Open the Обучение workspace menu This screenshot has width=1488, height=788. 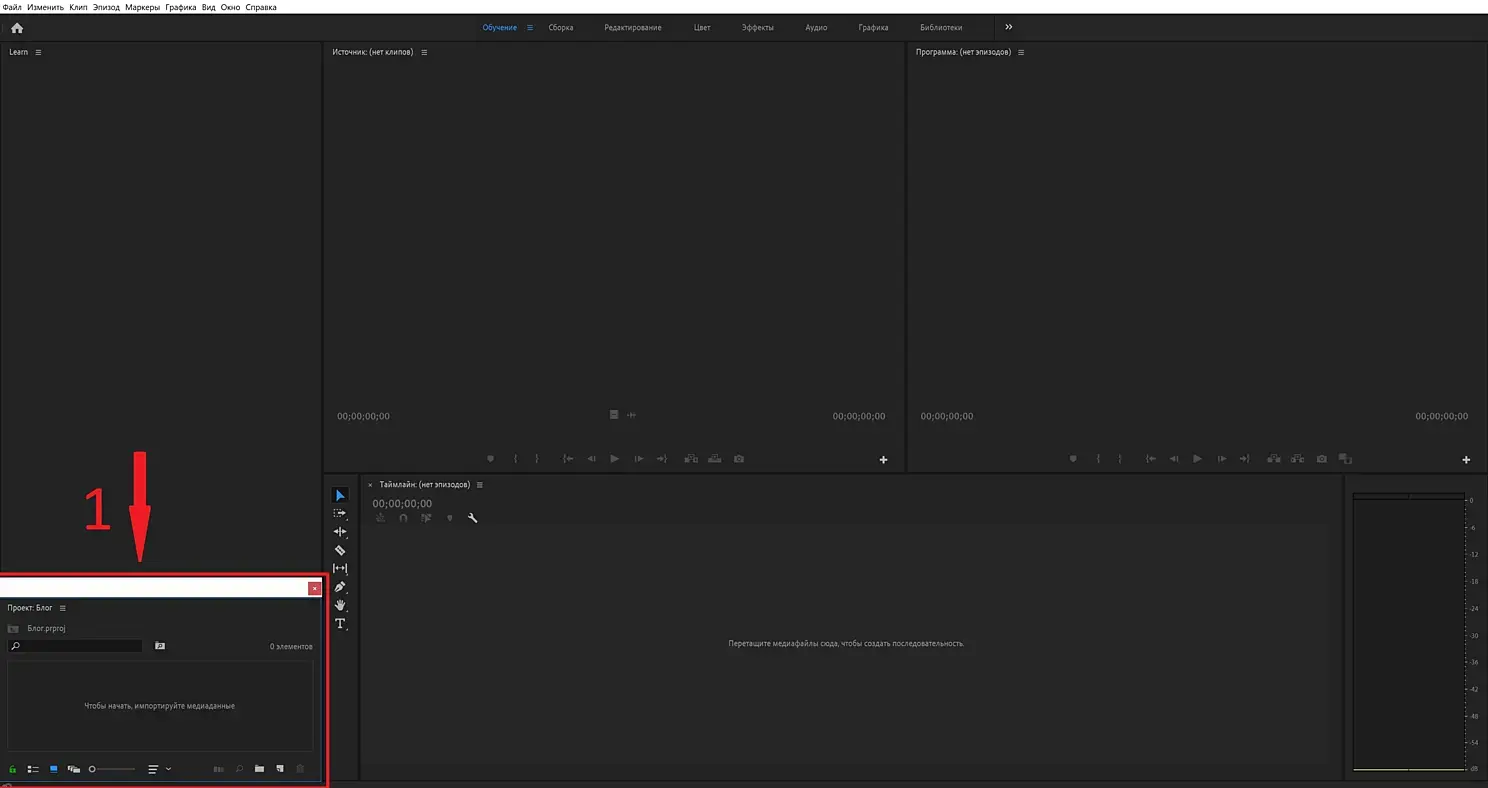click(x=530, y=28)
